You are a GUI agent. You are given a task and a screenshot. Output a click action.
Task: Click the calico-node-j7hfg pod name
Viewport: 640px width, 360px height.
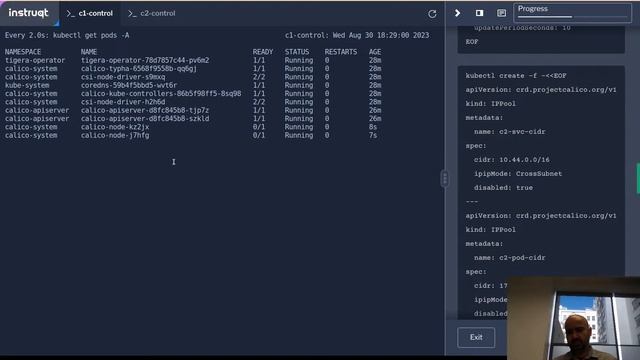point(115,135)
